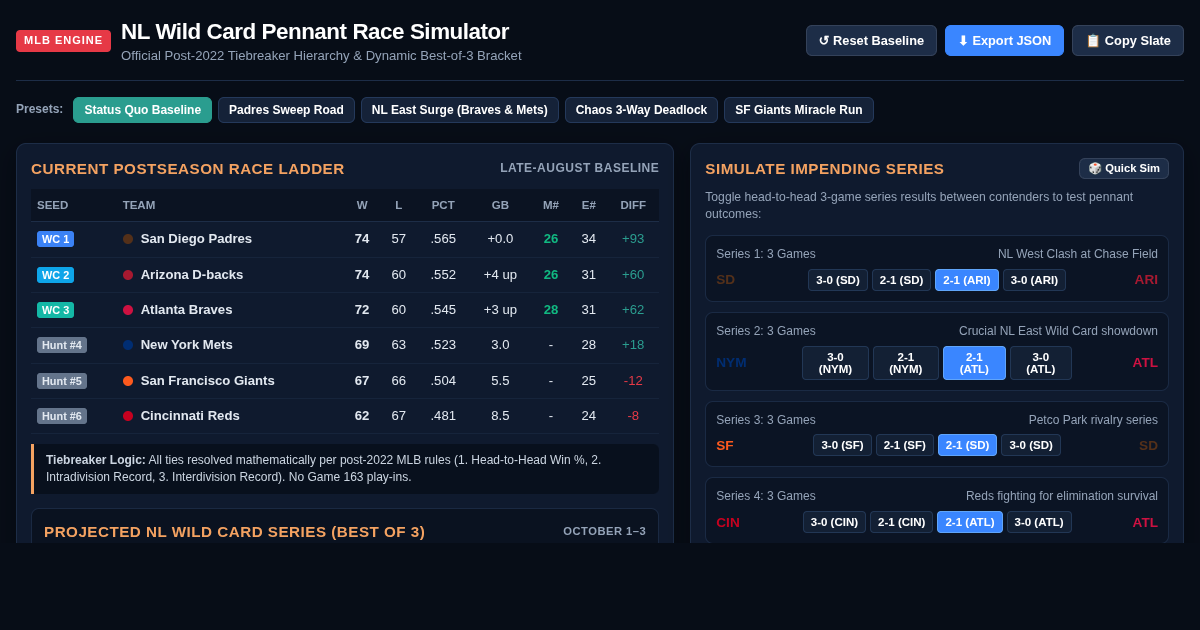Select the Status Quo Baseline preset
The image size is (1200, 630).
pyautogui.click(x=142, y=110)
